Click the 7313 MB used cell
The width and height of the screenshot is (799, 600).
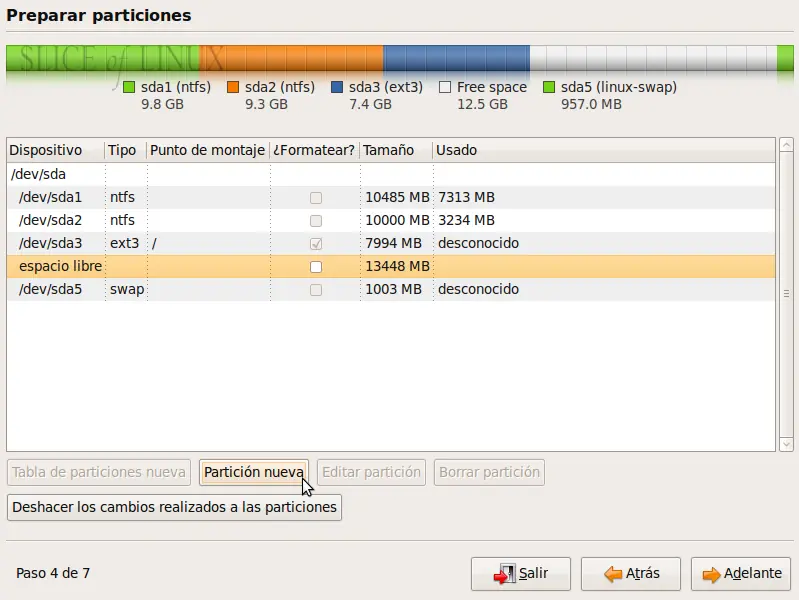click(466, 197)
